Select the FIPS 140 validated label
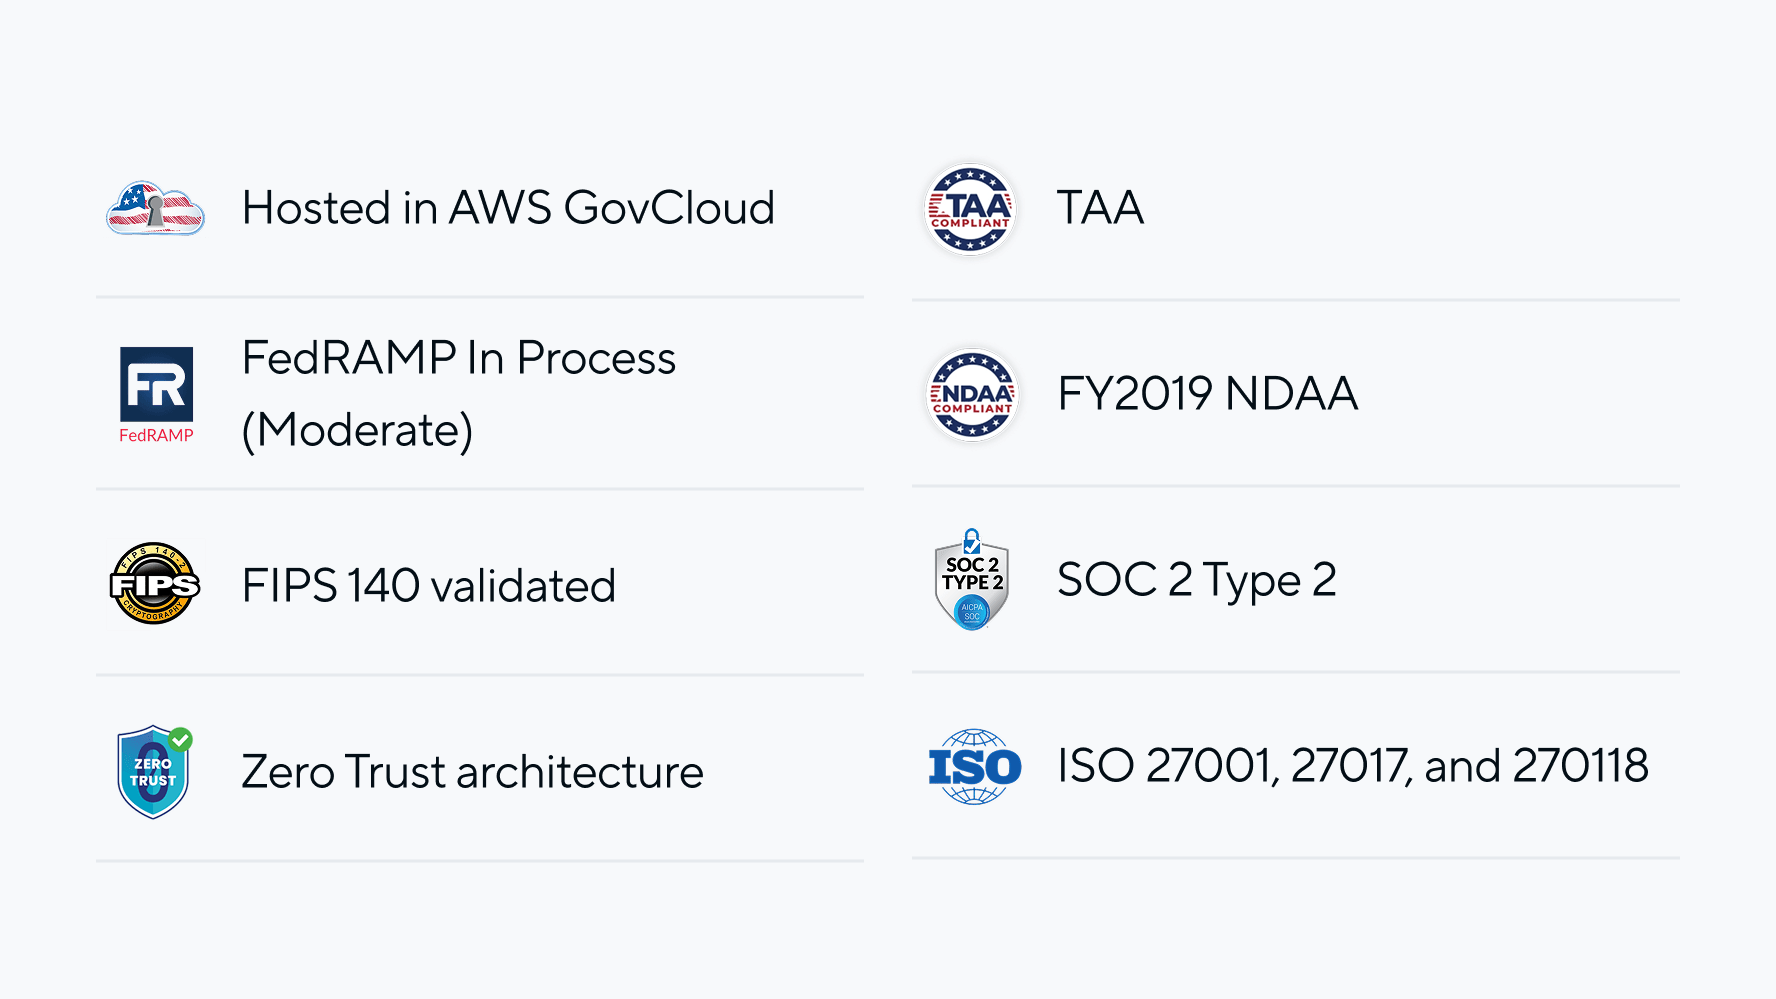Viewport: 1776px width, 999px height. click(x=429, y=586)
